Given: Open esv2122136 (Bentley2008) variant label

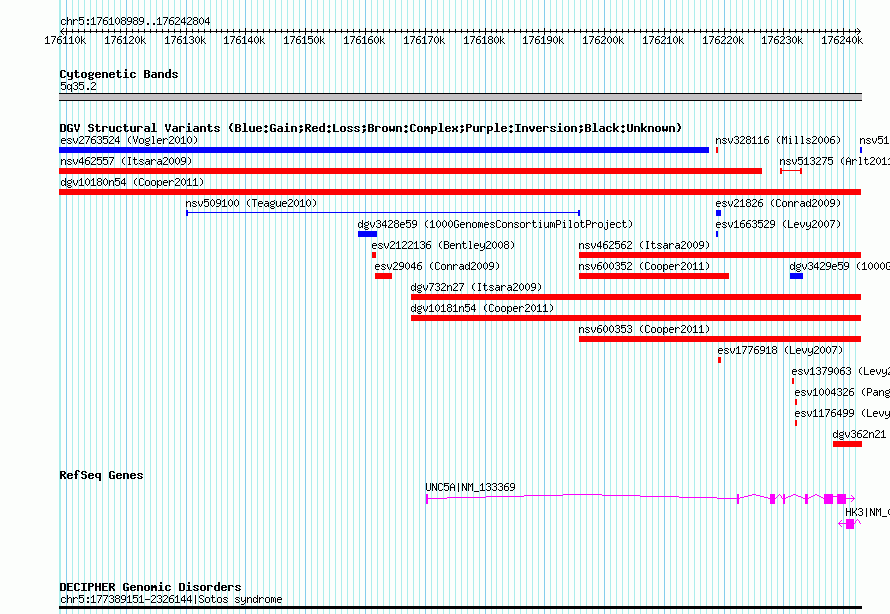Looking at the screenshot, I should pyautogui.click(x=443, y=245).
